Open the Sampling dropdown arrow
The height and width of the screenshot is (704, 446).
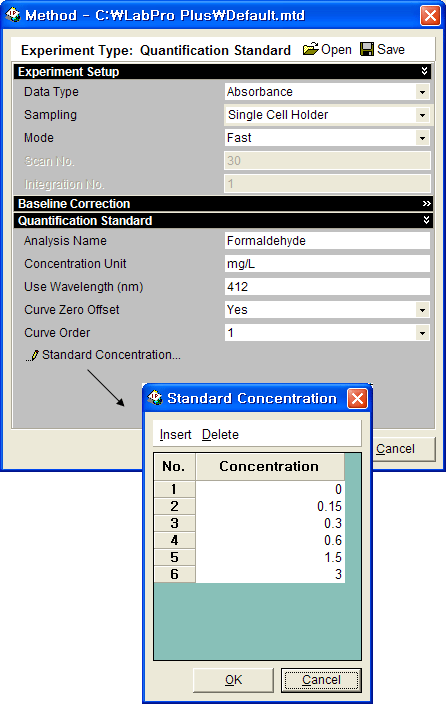[422, 115]
